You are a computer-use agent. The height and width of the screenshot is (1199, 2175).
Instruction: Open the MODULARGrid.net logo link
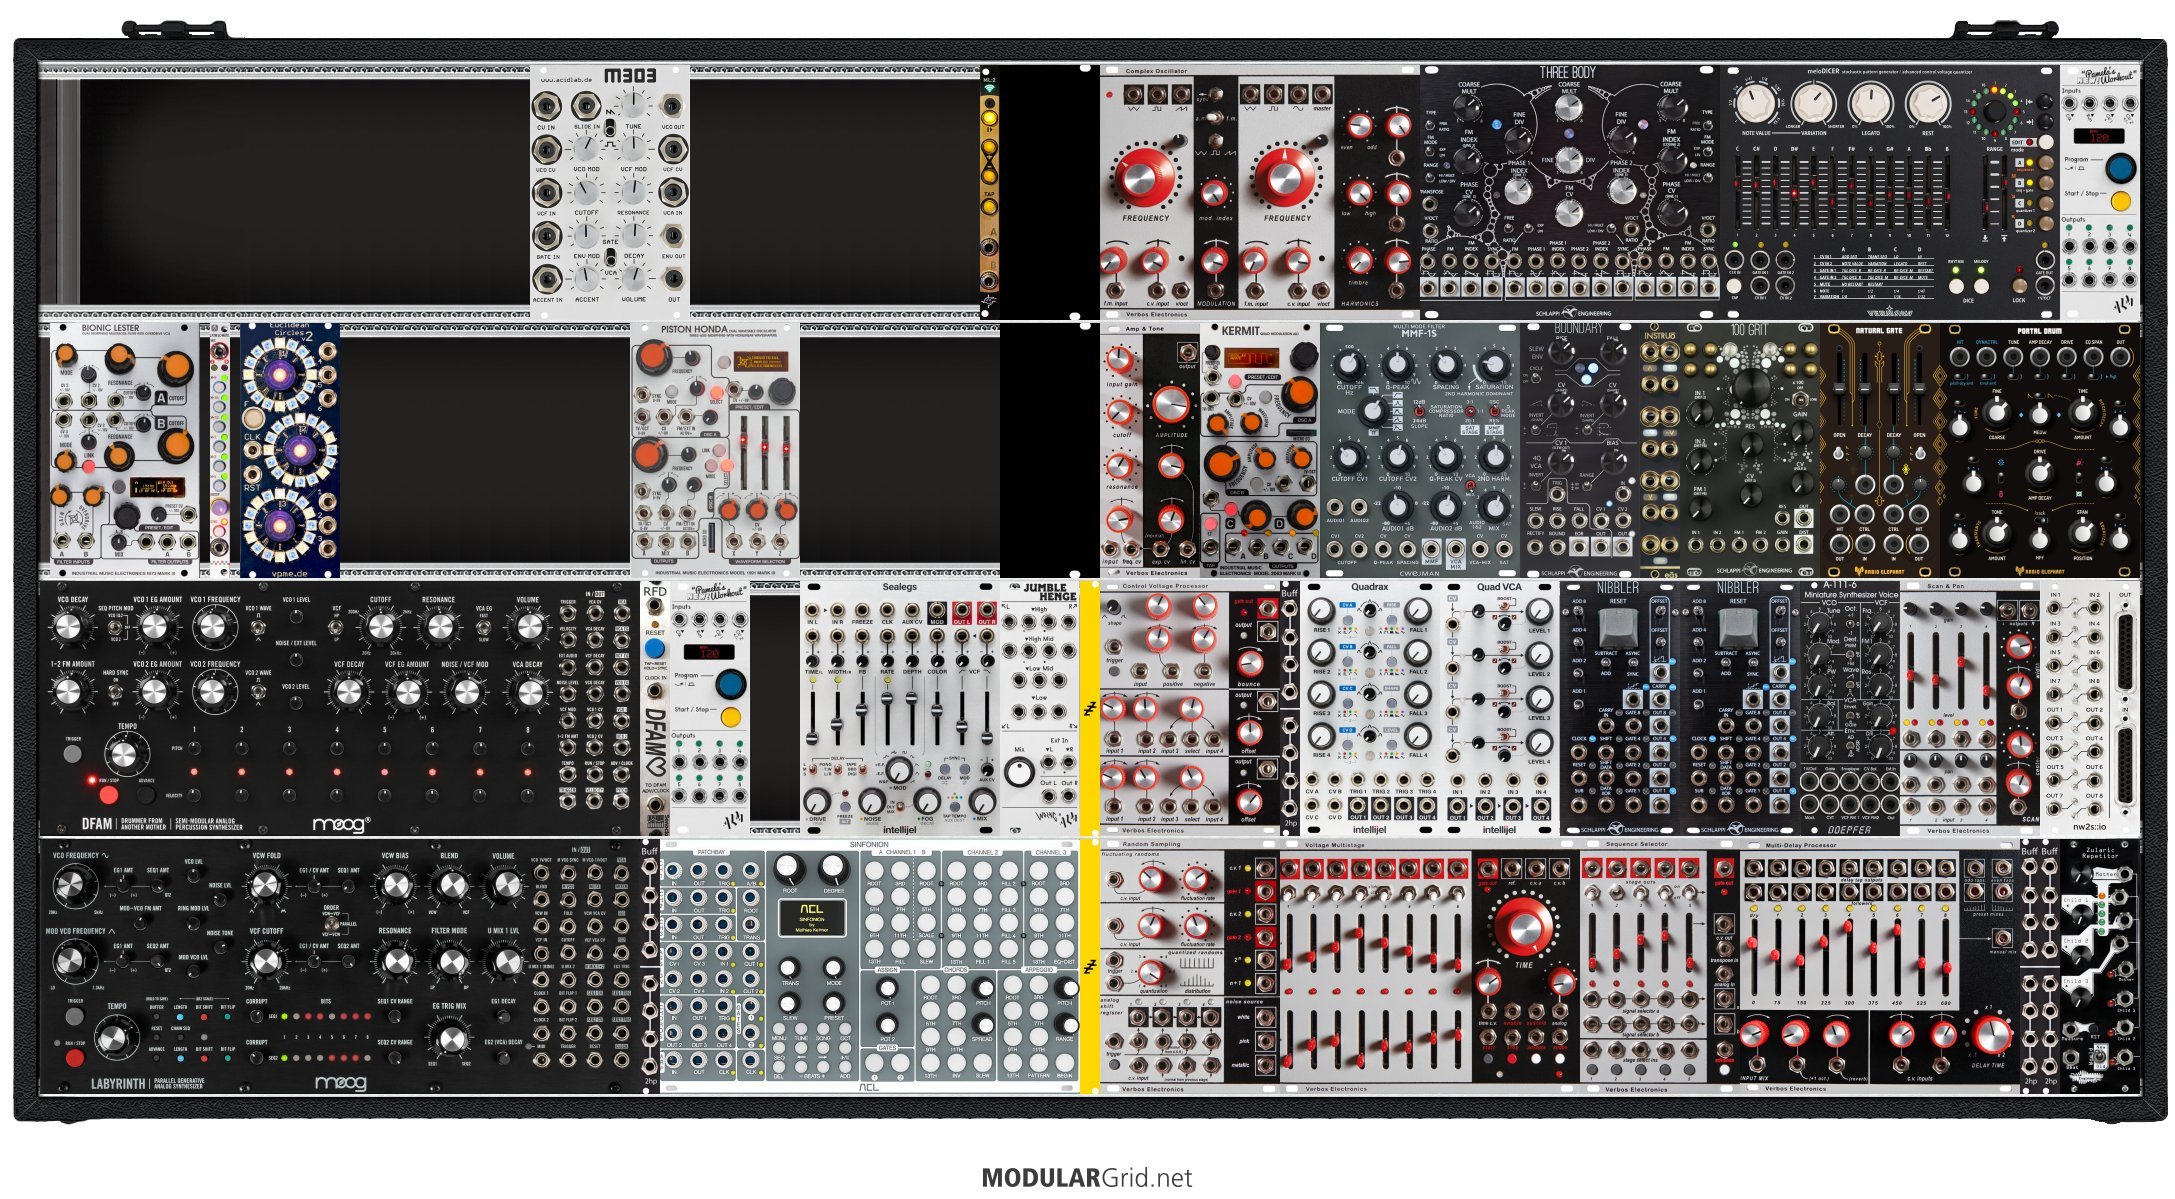tap(1087, 1178)
